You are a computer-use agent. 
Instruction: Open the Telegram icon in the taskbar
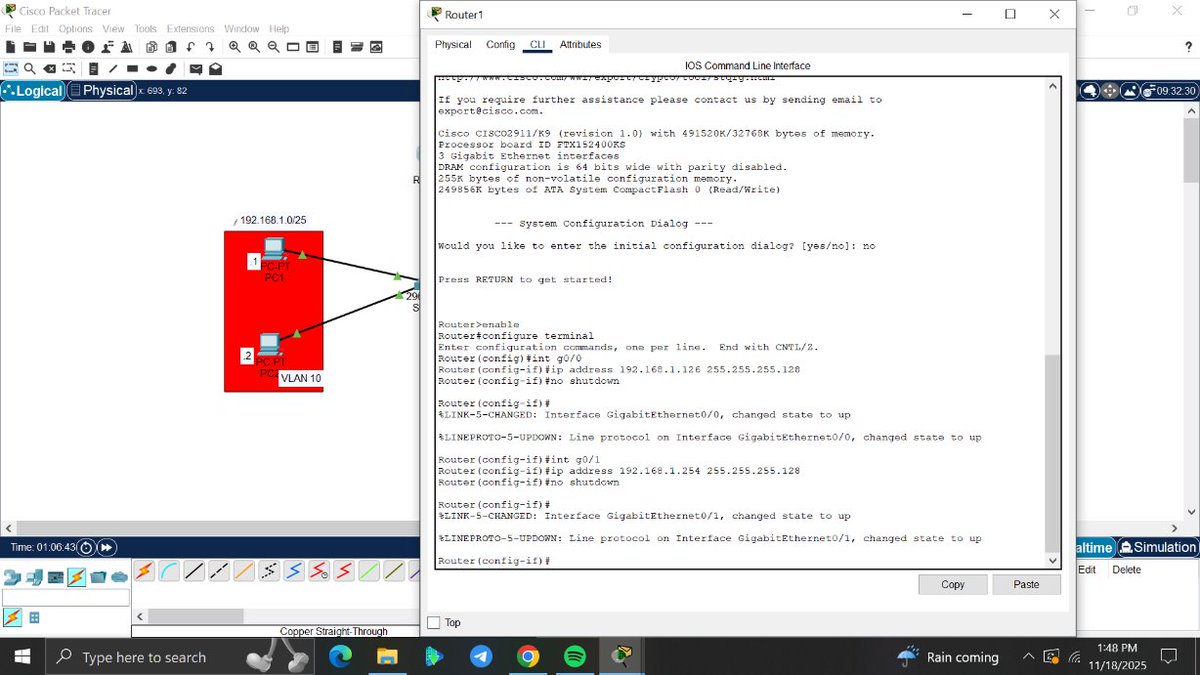[481, 657]
